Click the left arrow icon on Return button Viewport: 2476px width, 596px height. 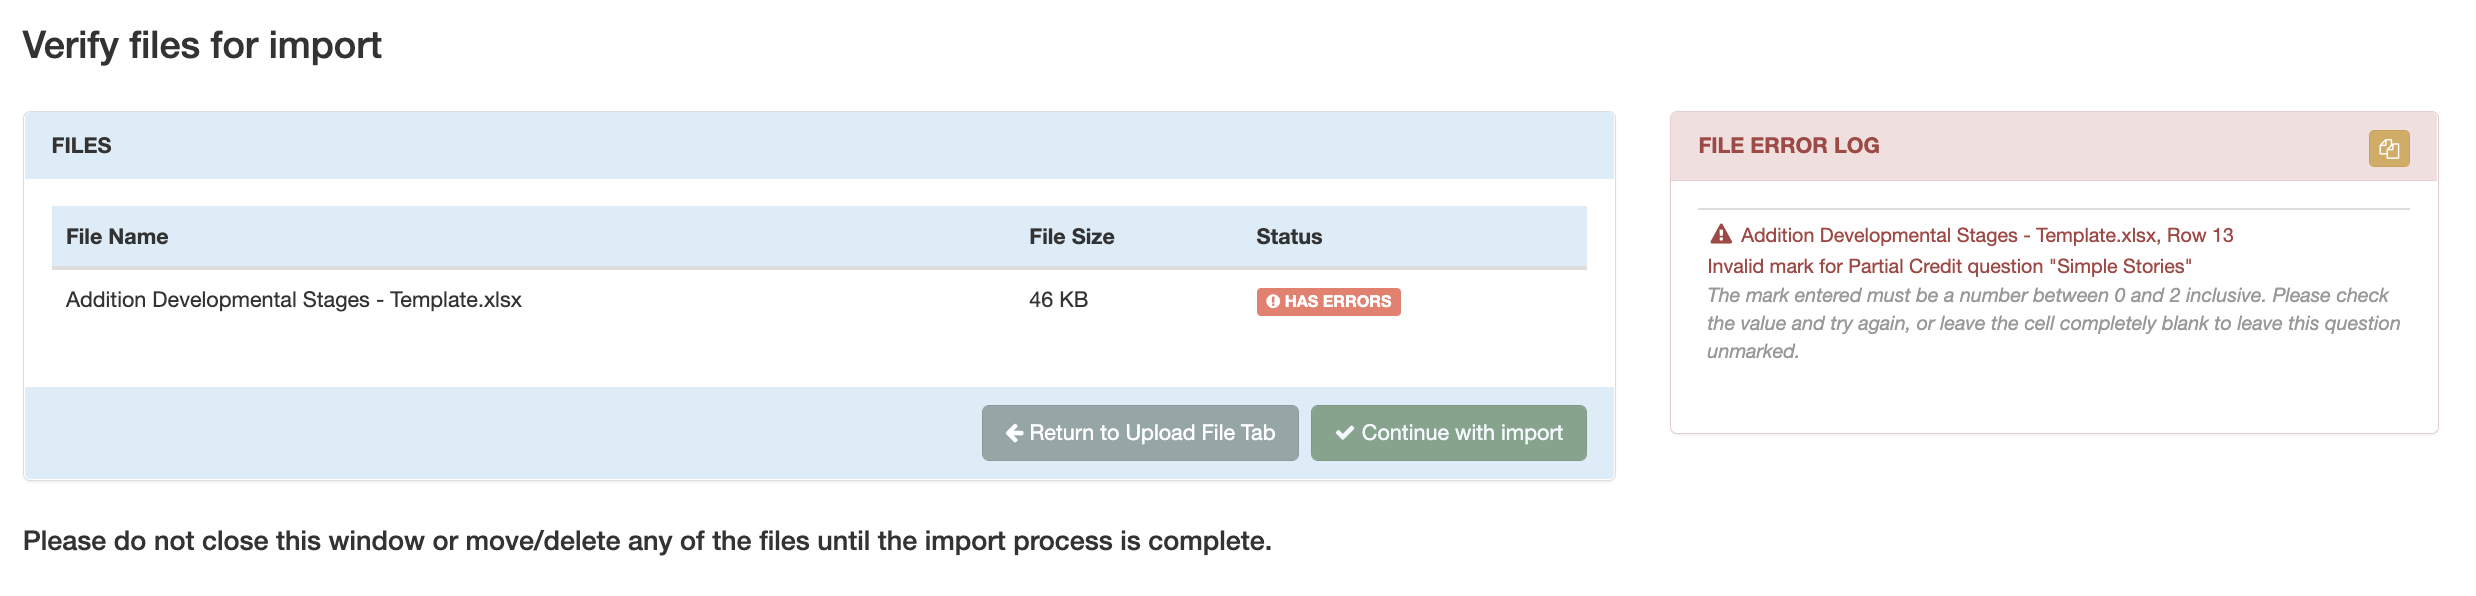click(x=1014, y=433)
